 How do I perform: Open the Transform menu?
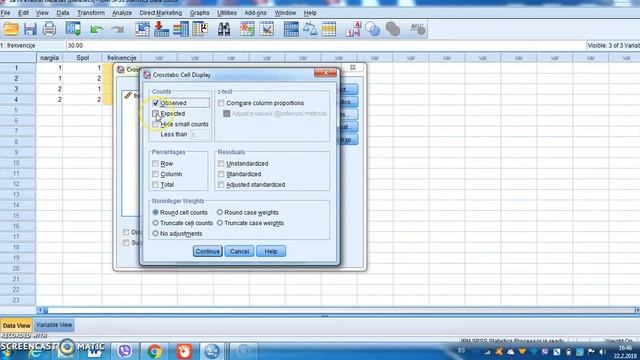pos(91,13)
